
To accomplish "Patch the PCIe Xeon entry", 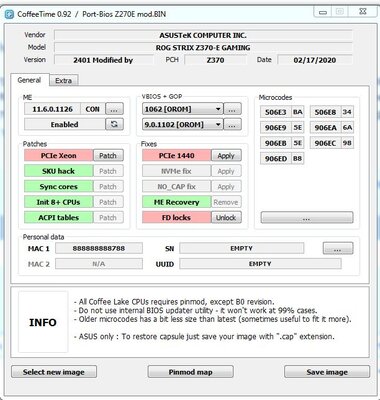I will coord(108,156).
